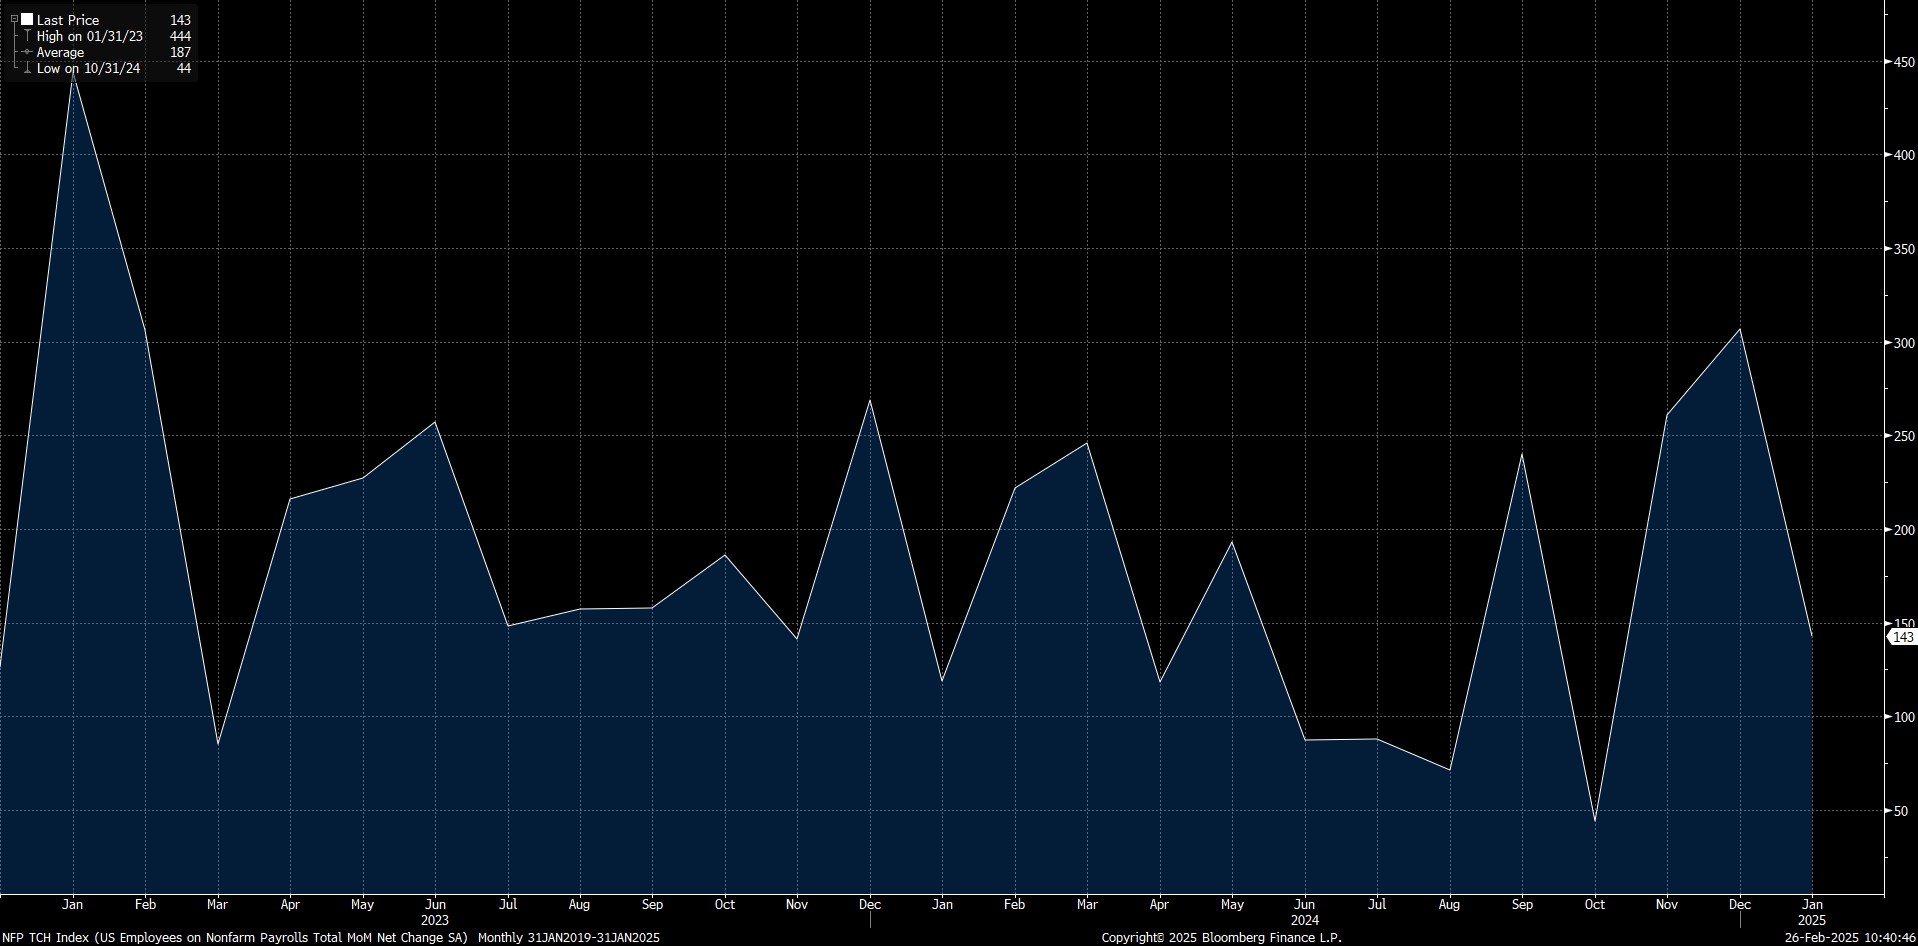
Task: Click the white Last Price color swatch
Action: coord(27,20)
